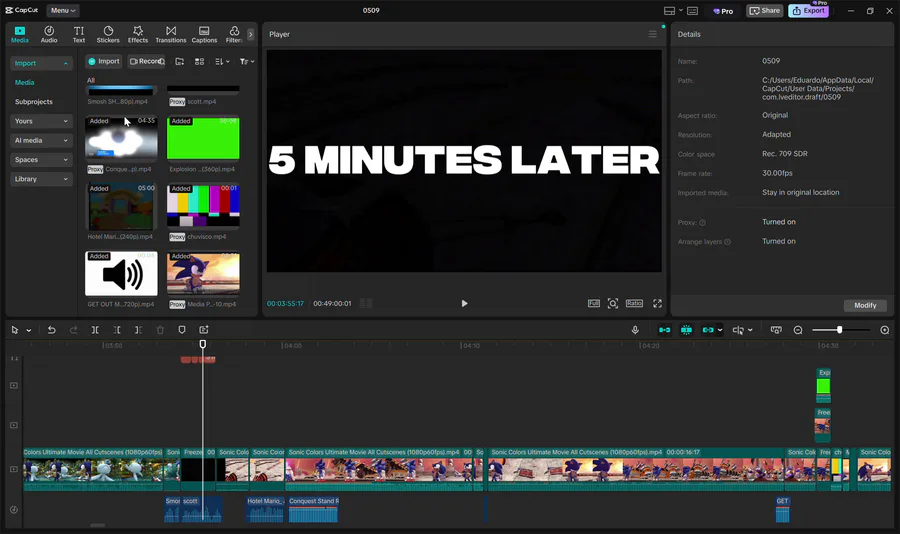Select the Hotel Mari..(240p).mp4 thumbnail

pos(121,206)
